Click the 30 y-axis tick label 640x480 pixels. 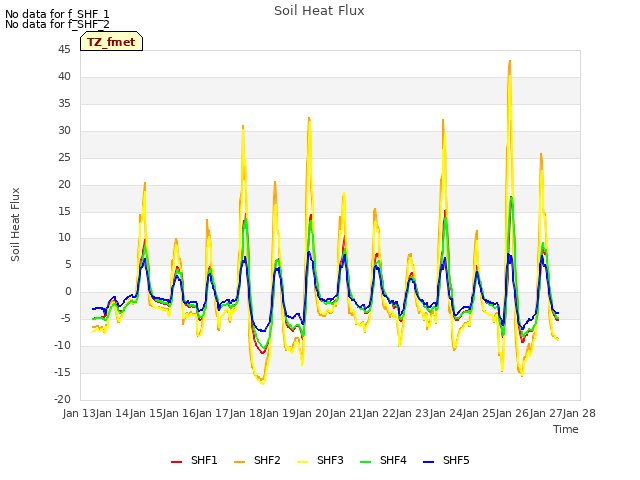click(x=64, y=131)
